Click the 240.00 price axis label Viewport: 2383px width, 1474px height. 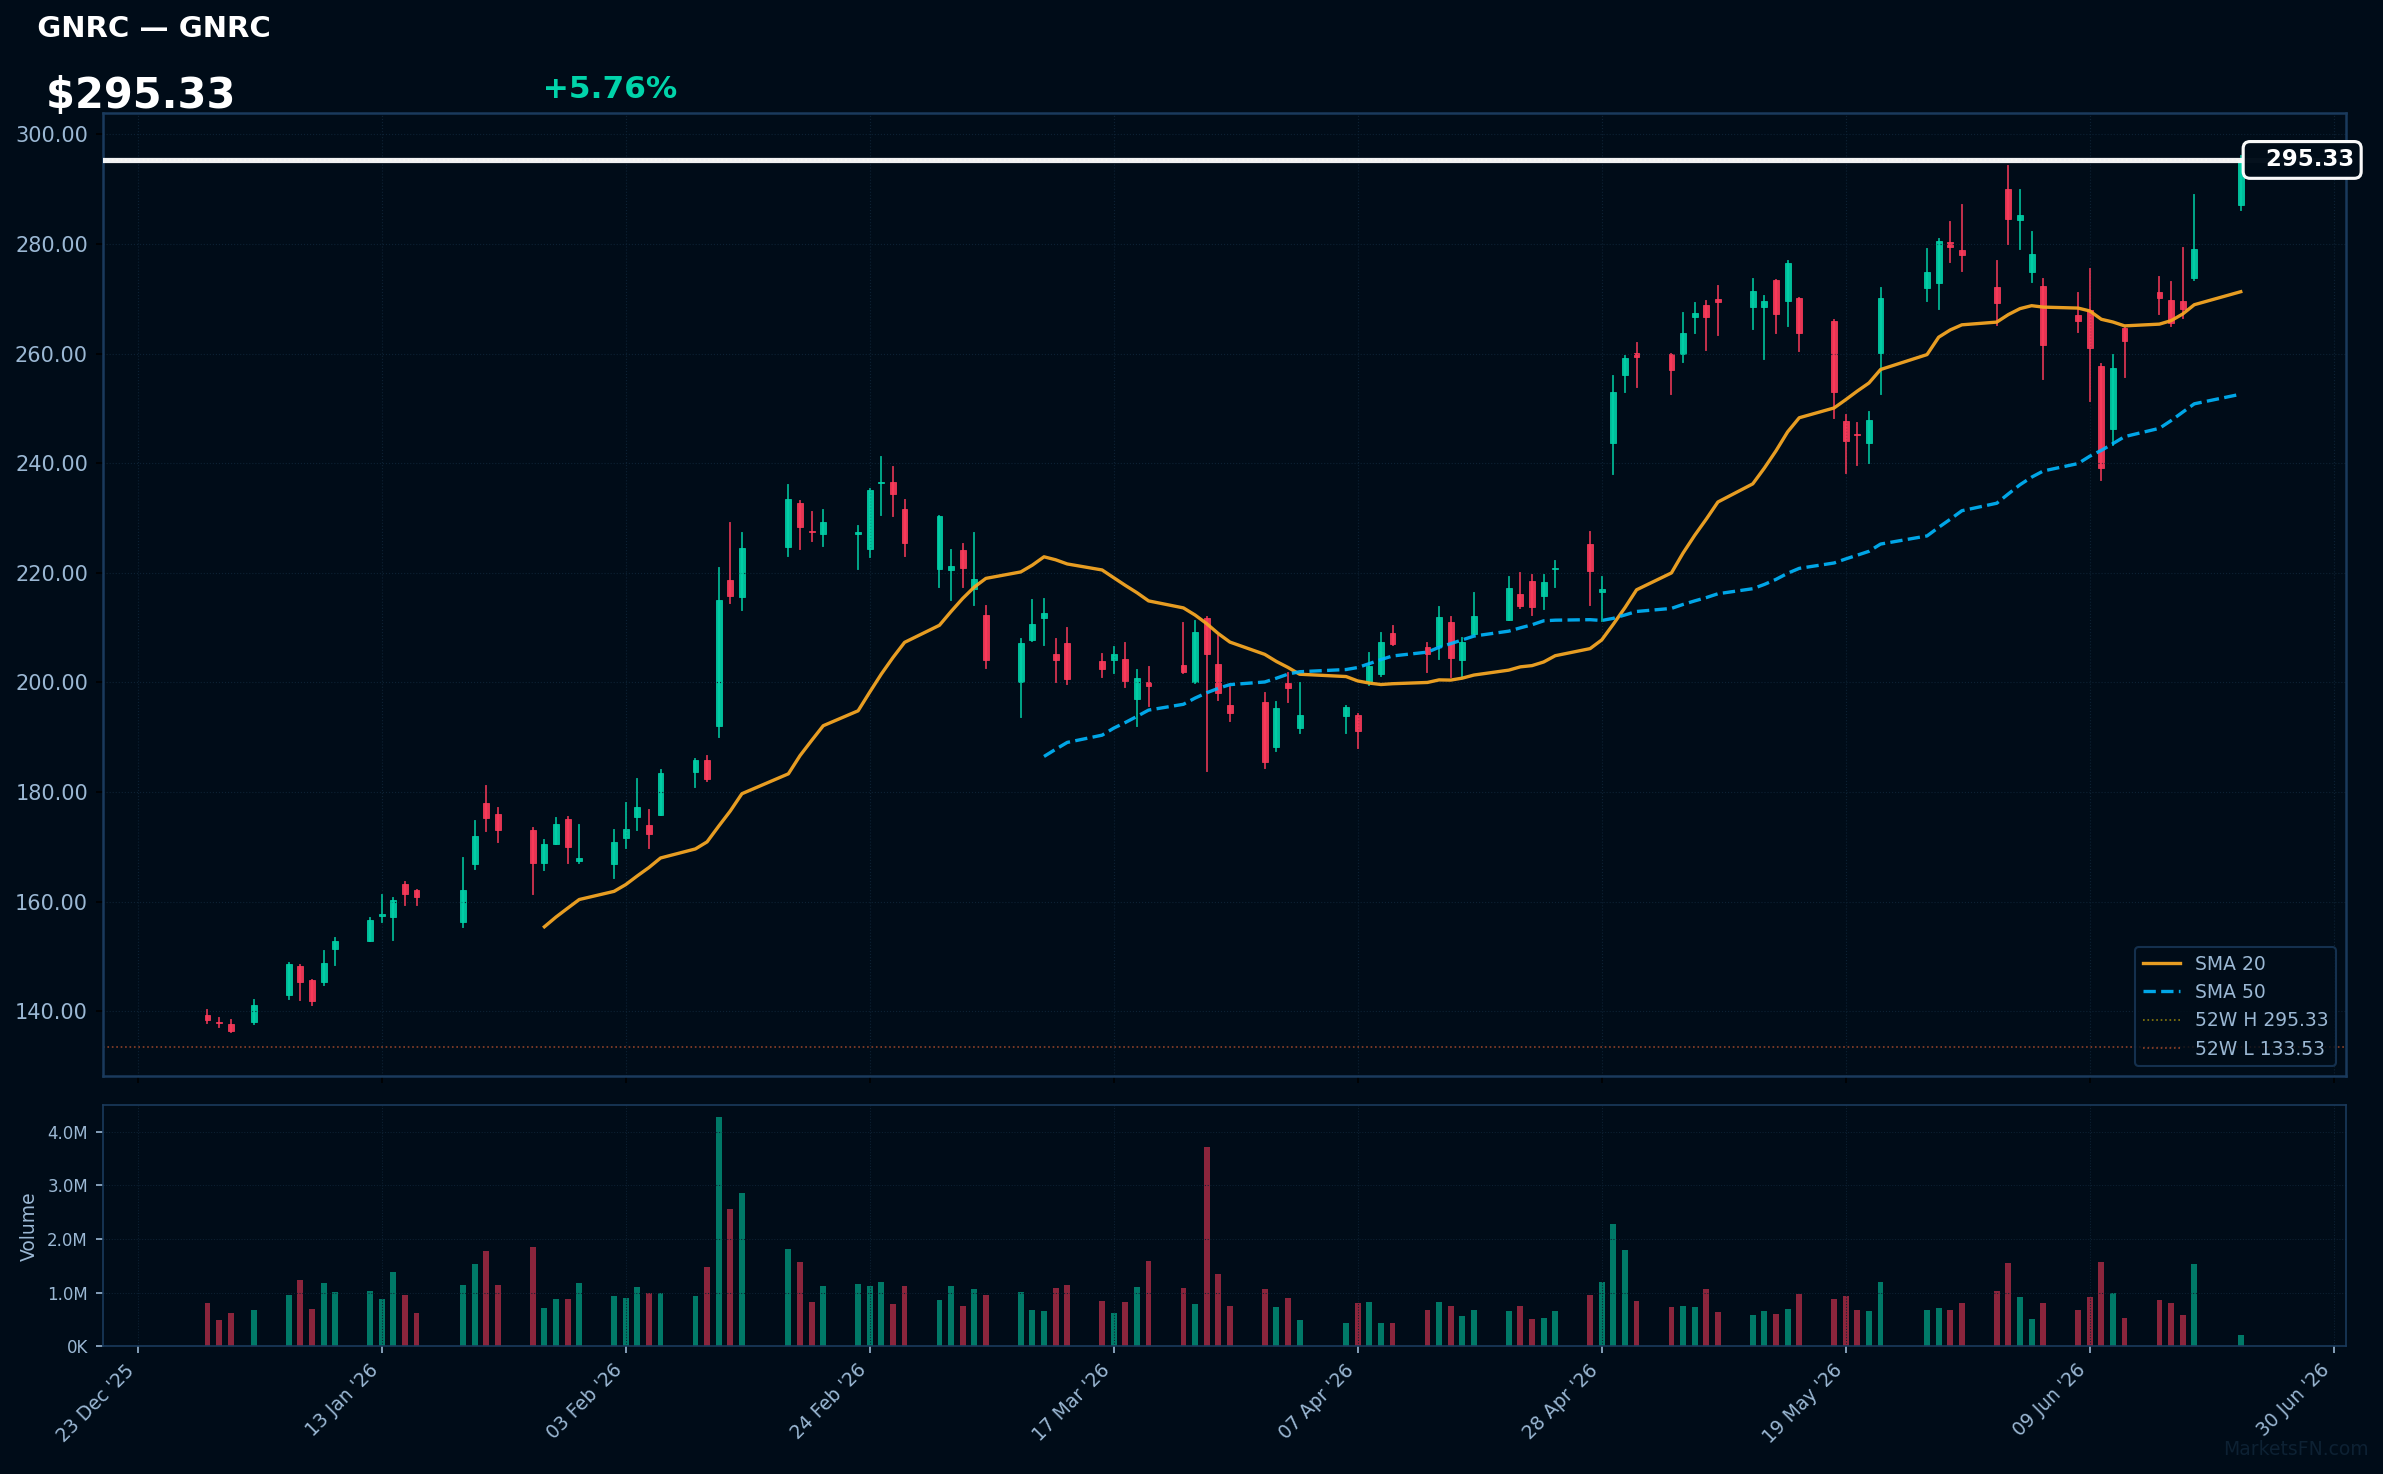[x=52, y=464]
